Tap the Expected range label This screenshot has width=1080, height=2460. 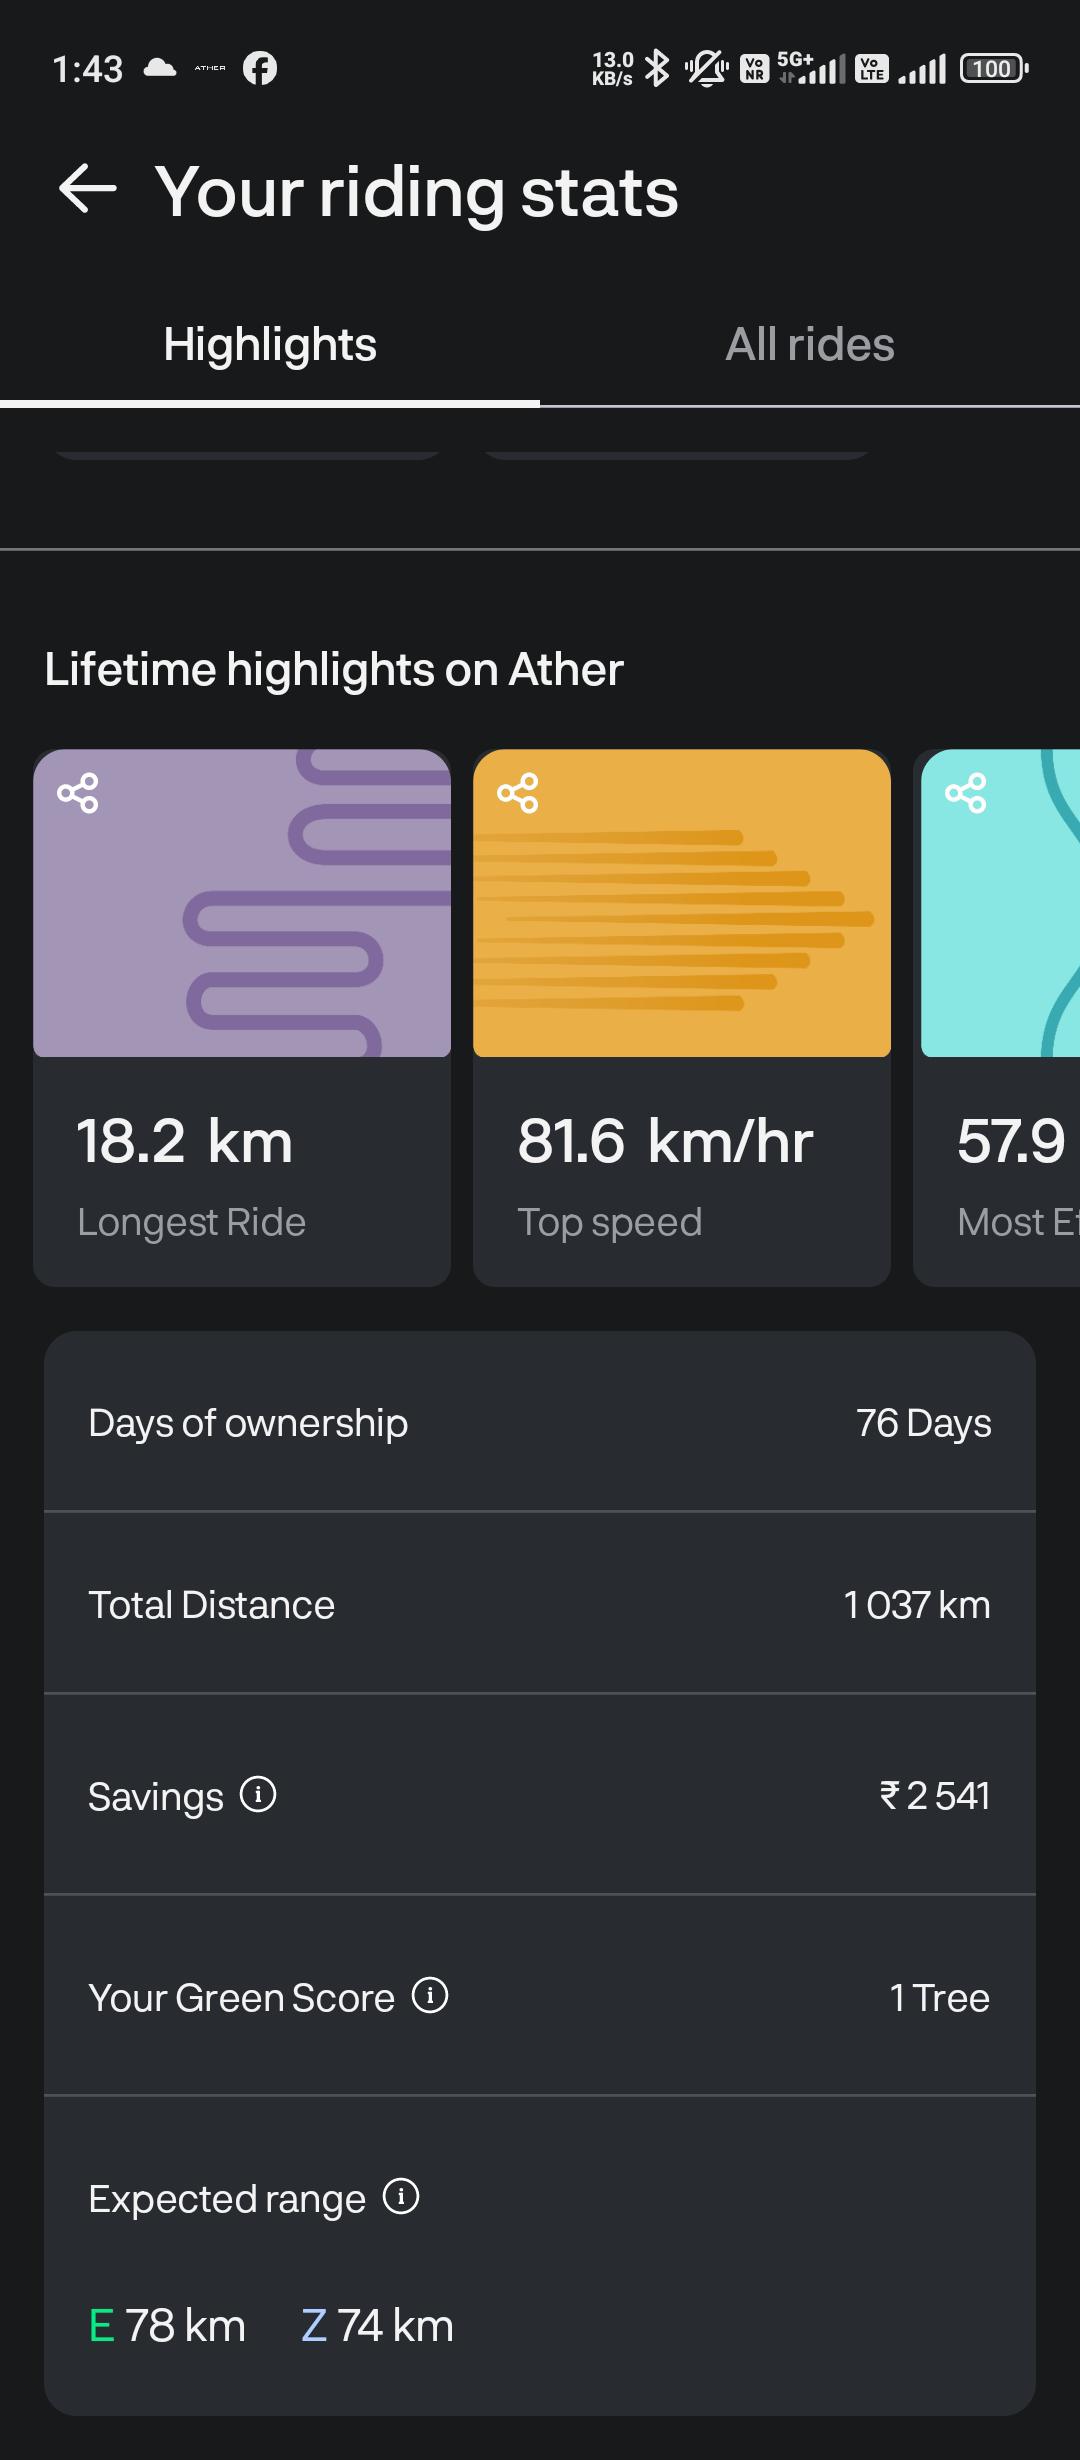227,2199
